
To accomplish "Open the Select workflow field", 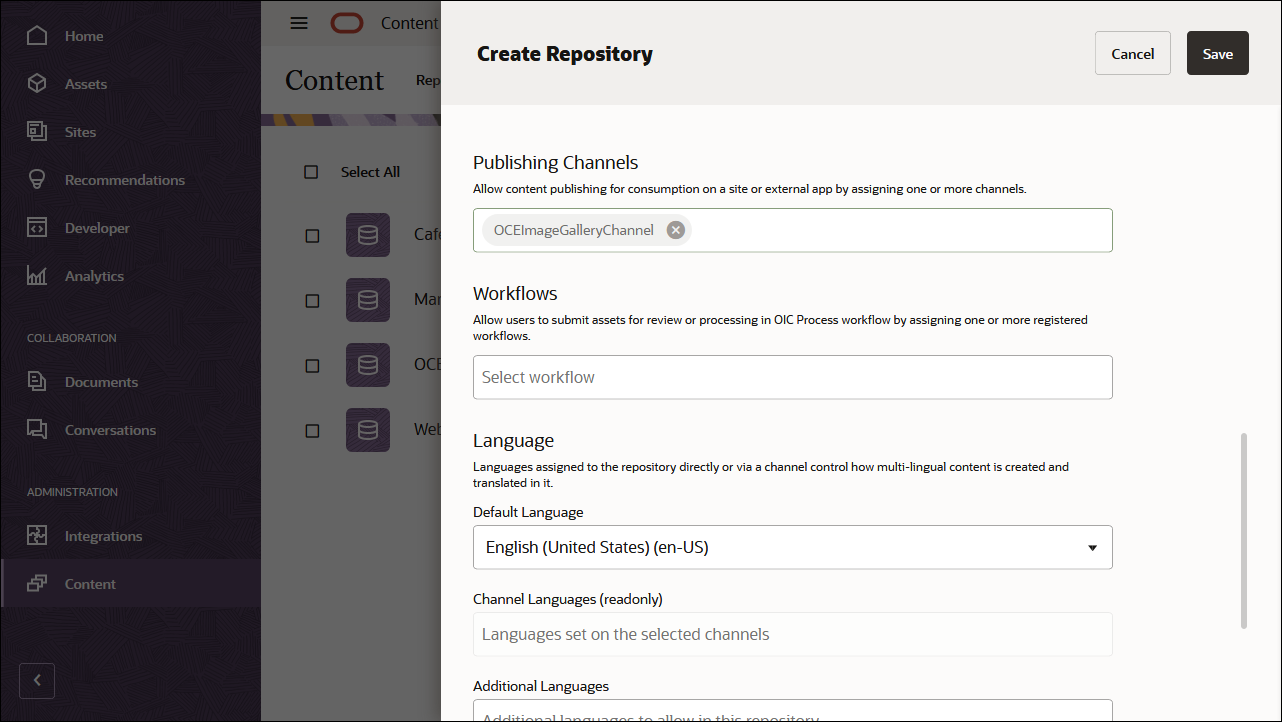I will (792, 377).
